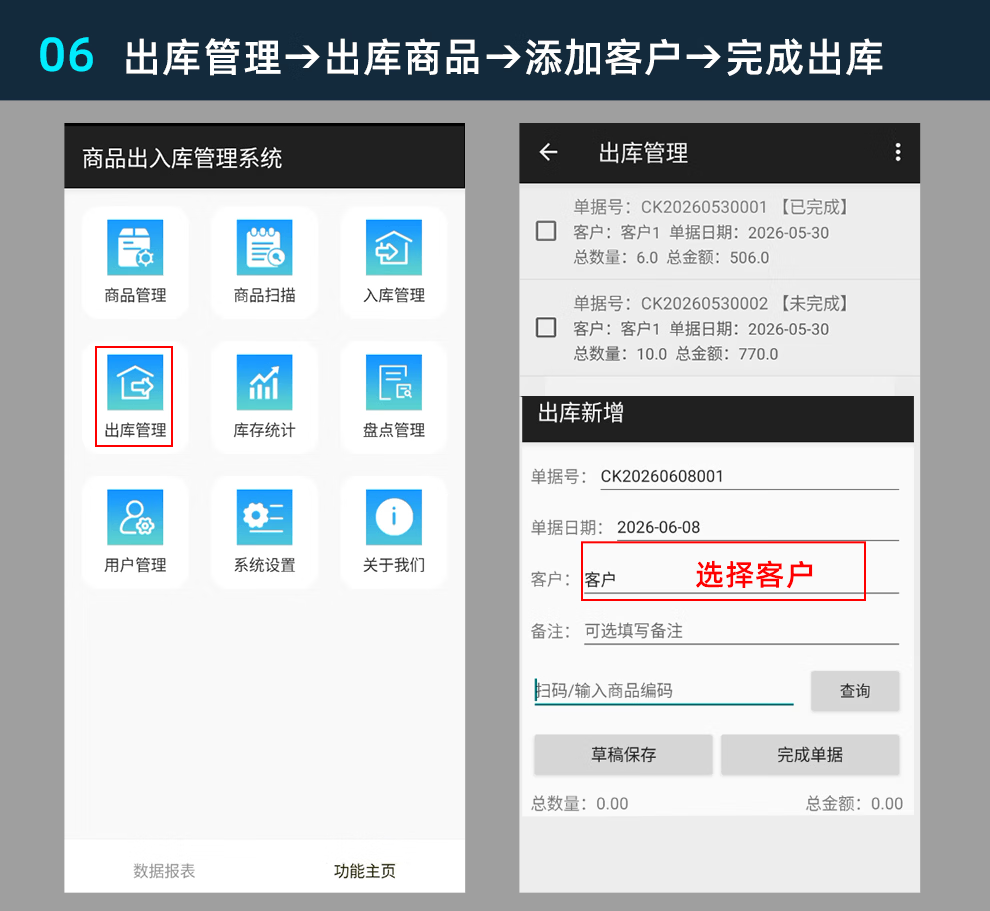
Task: Open the 出库管理 icon
Action: pos(135,383)
